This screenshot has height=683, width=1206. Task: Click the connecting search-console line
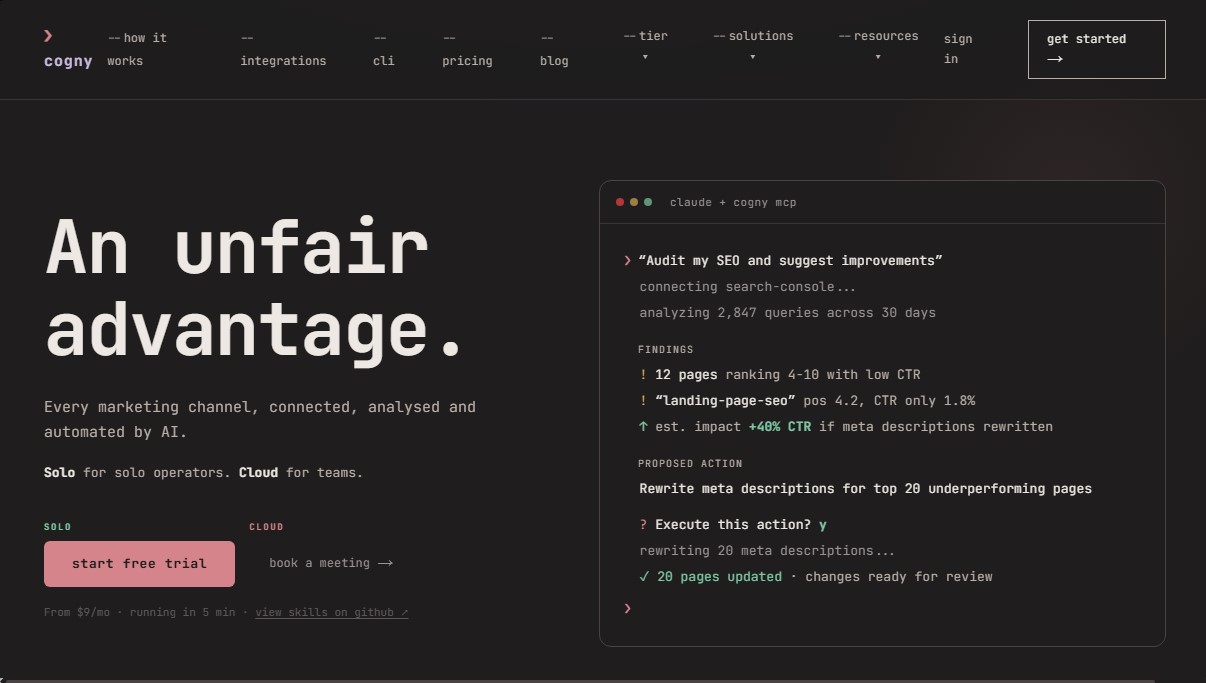748,287
